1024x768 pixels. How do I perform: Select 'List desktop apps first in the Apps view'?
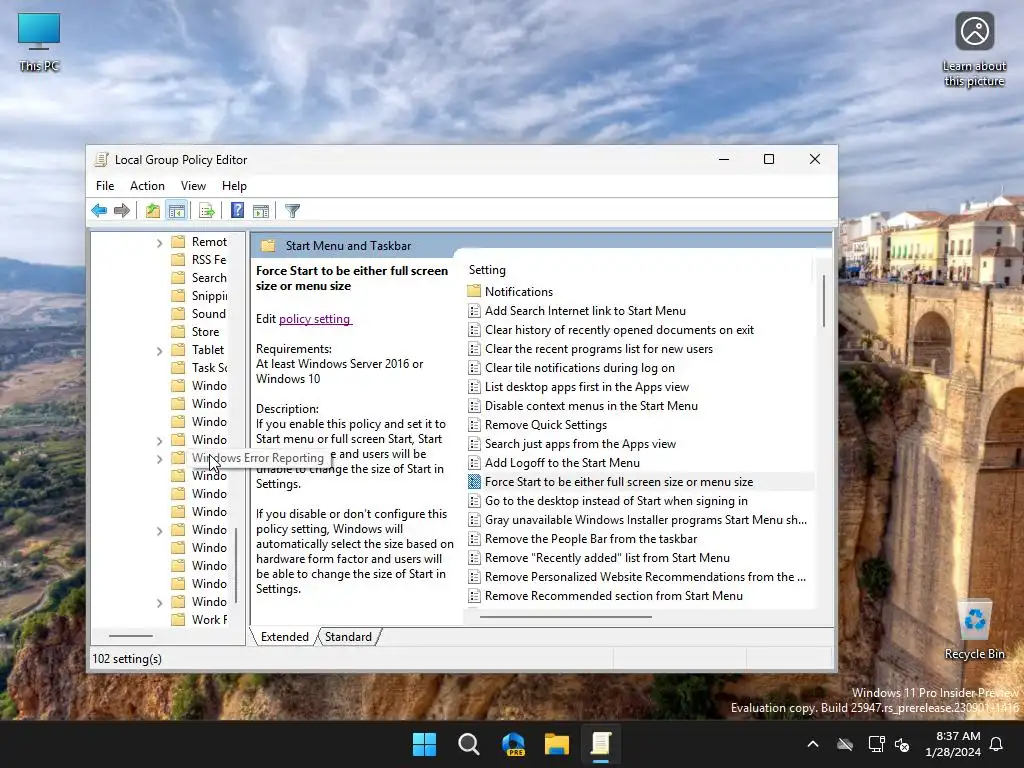coord(586,387)
